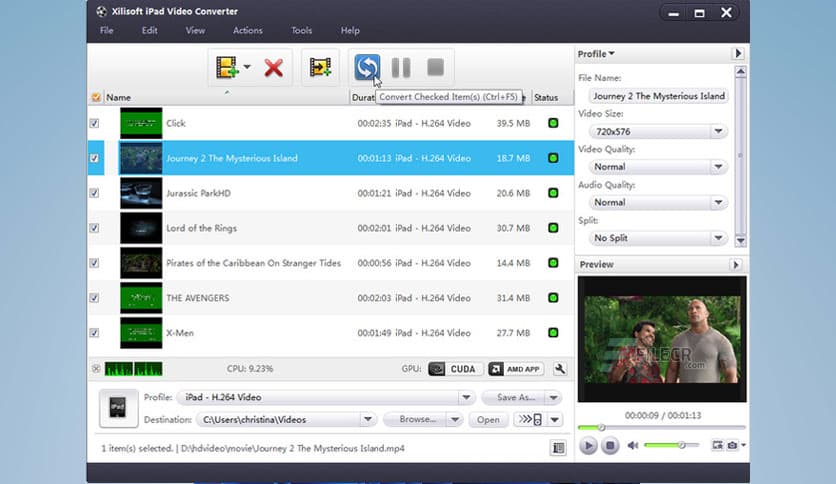Uncheck Pirates of the Caribbean row

tap(94, 263)
